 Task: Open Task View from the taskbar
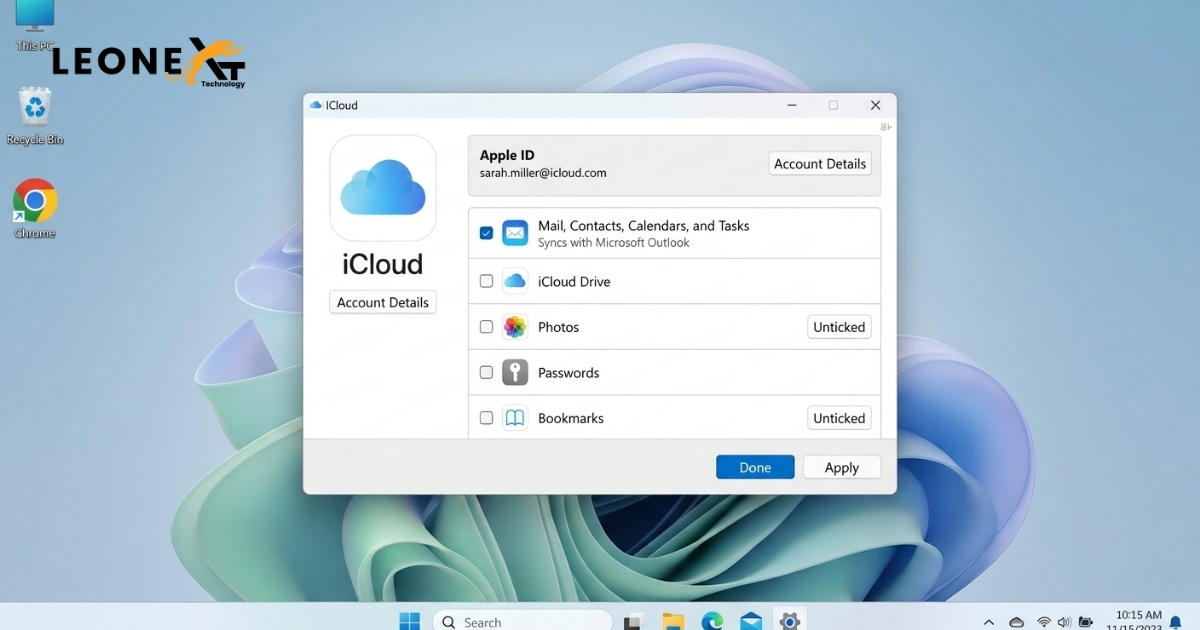point(632,622)
